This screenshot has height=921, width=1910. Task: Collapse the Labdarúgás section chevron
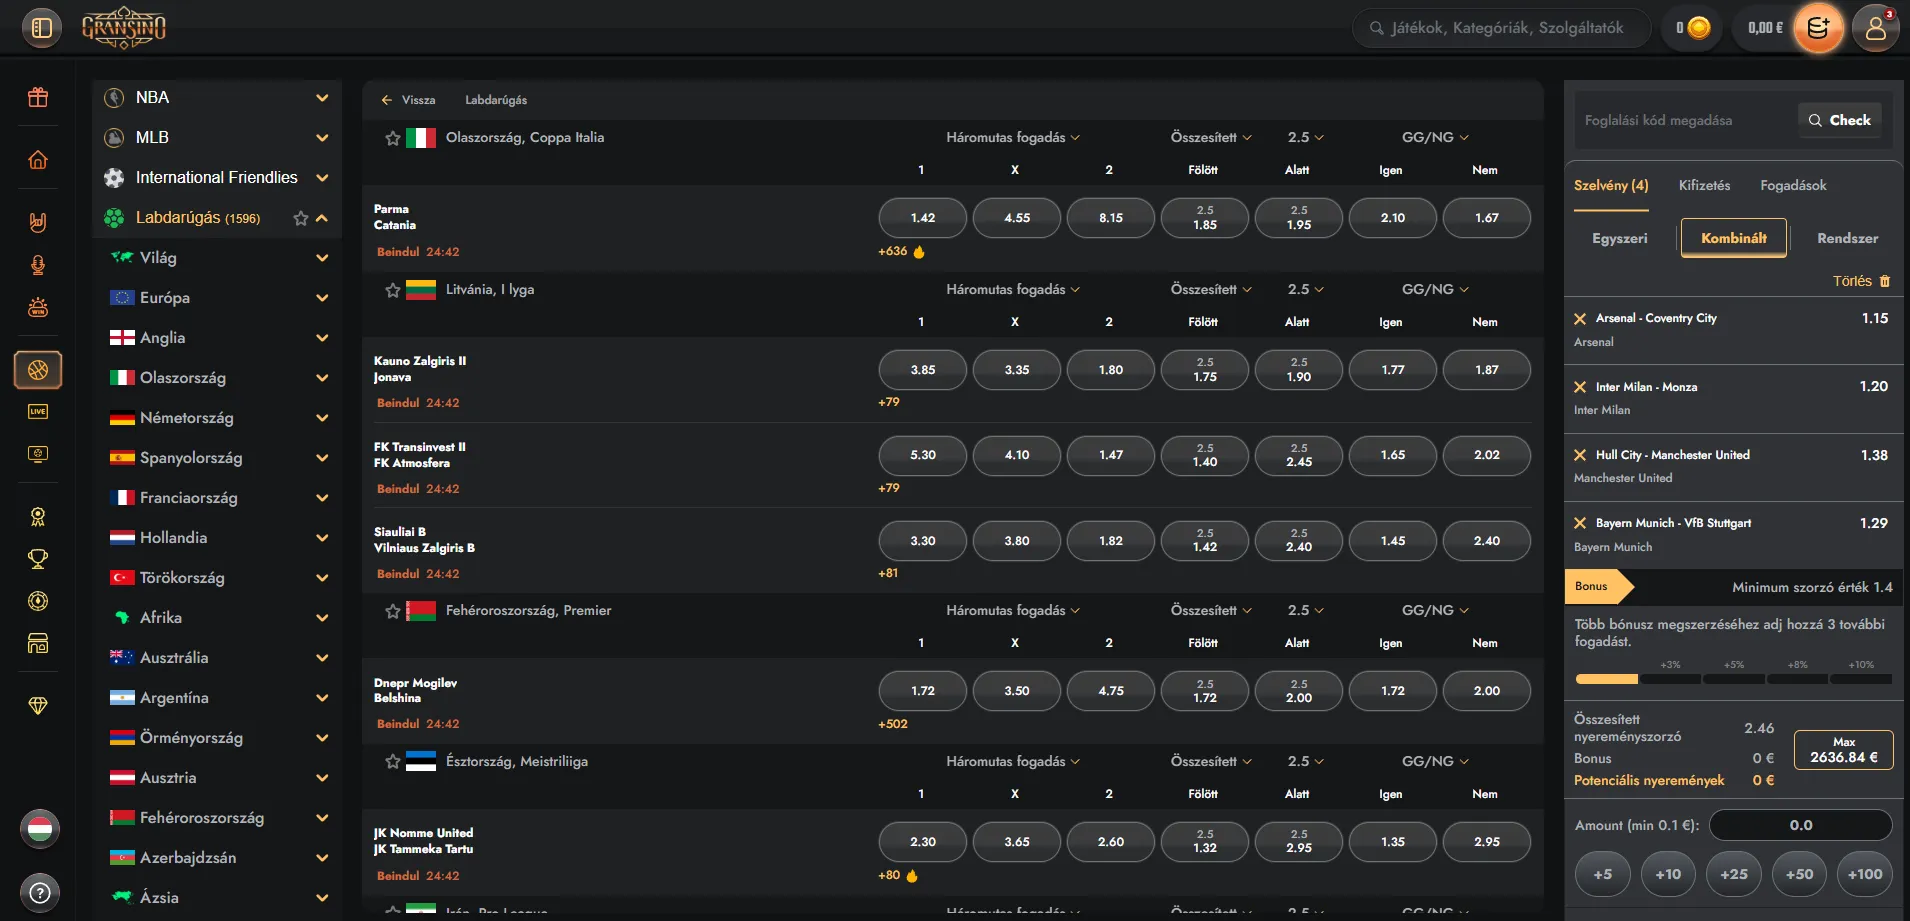coord(322,218)
